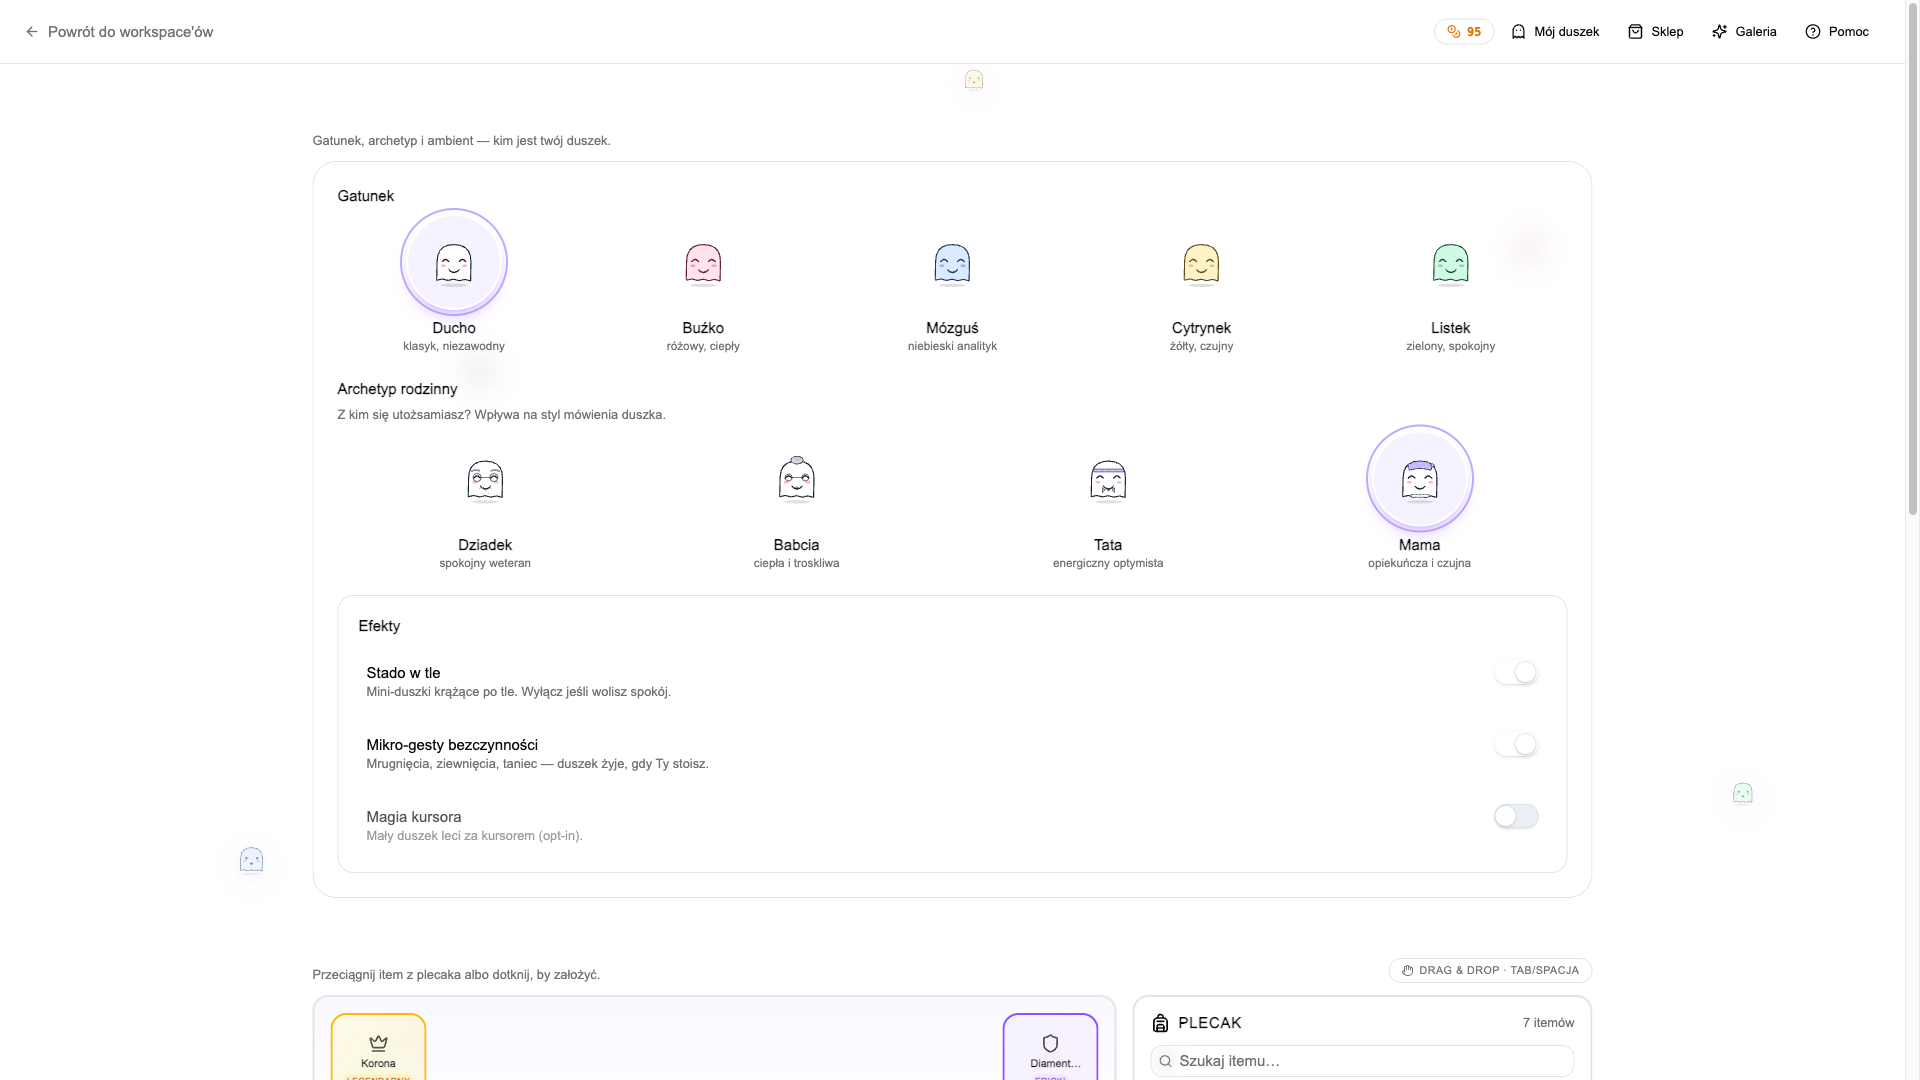Click the 'spokojny weteran' caption
1920x1080 pixels.
485,563
